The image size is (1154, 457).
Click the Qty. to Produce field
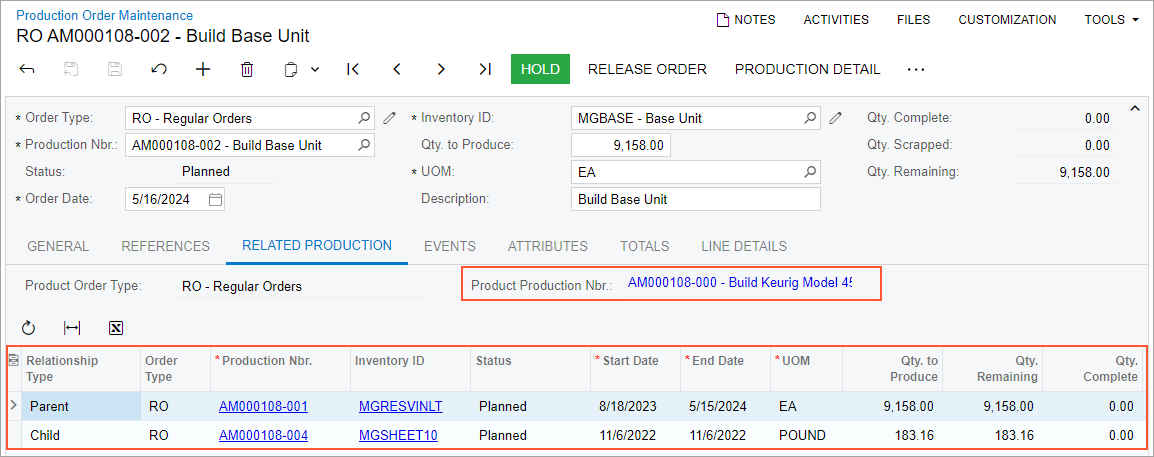(x=621, y=145)
